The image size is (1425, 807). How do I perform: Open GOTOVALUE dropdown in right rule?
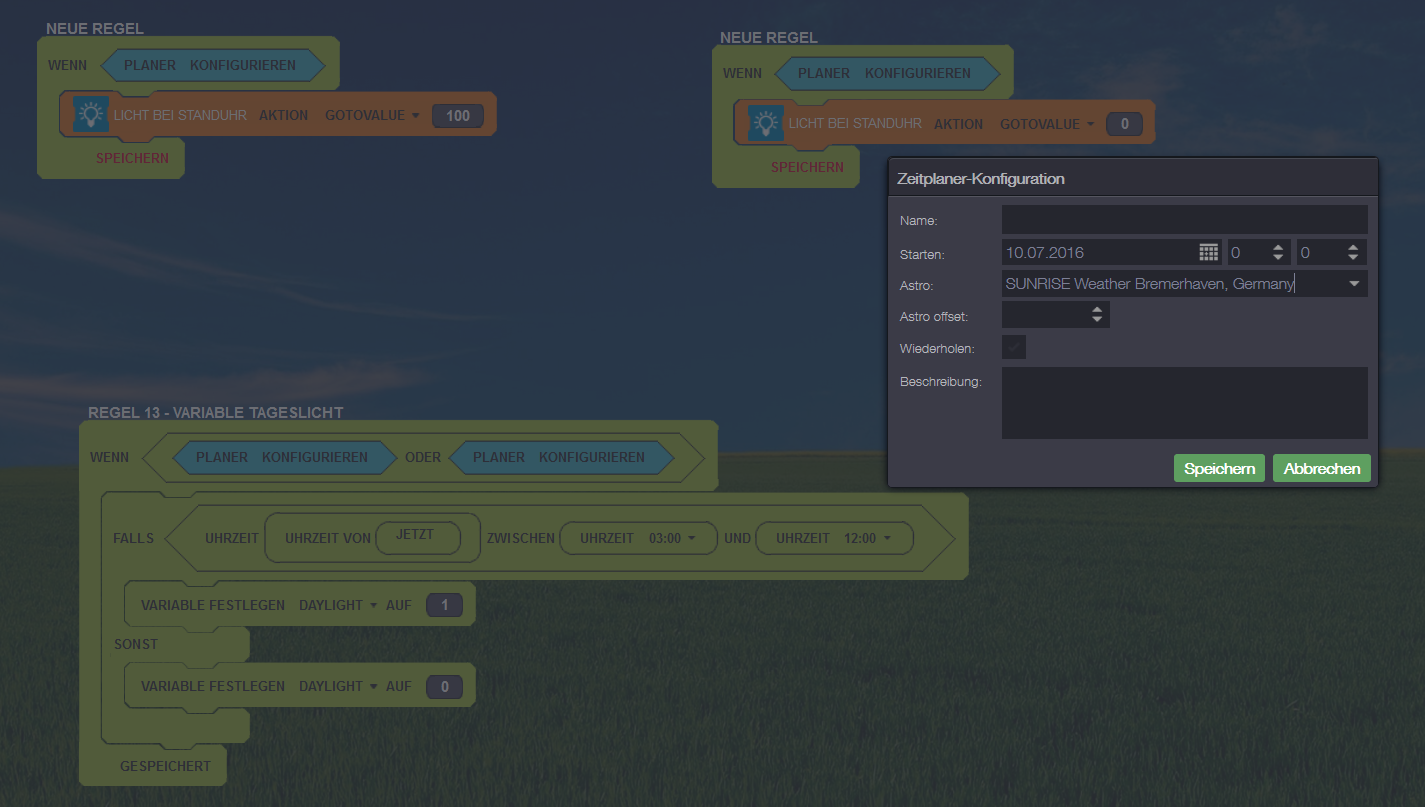[1047, 125]
